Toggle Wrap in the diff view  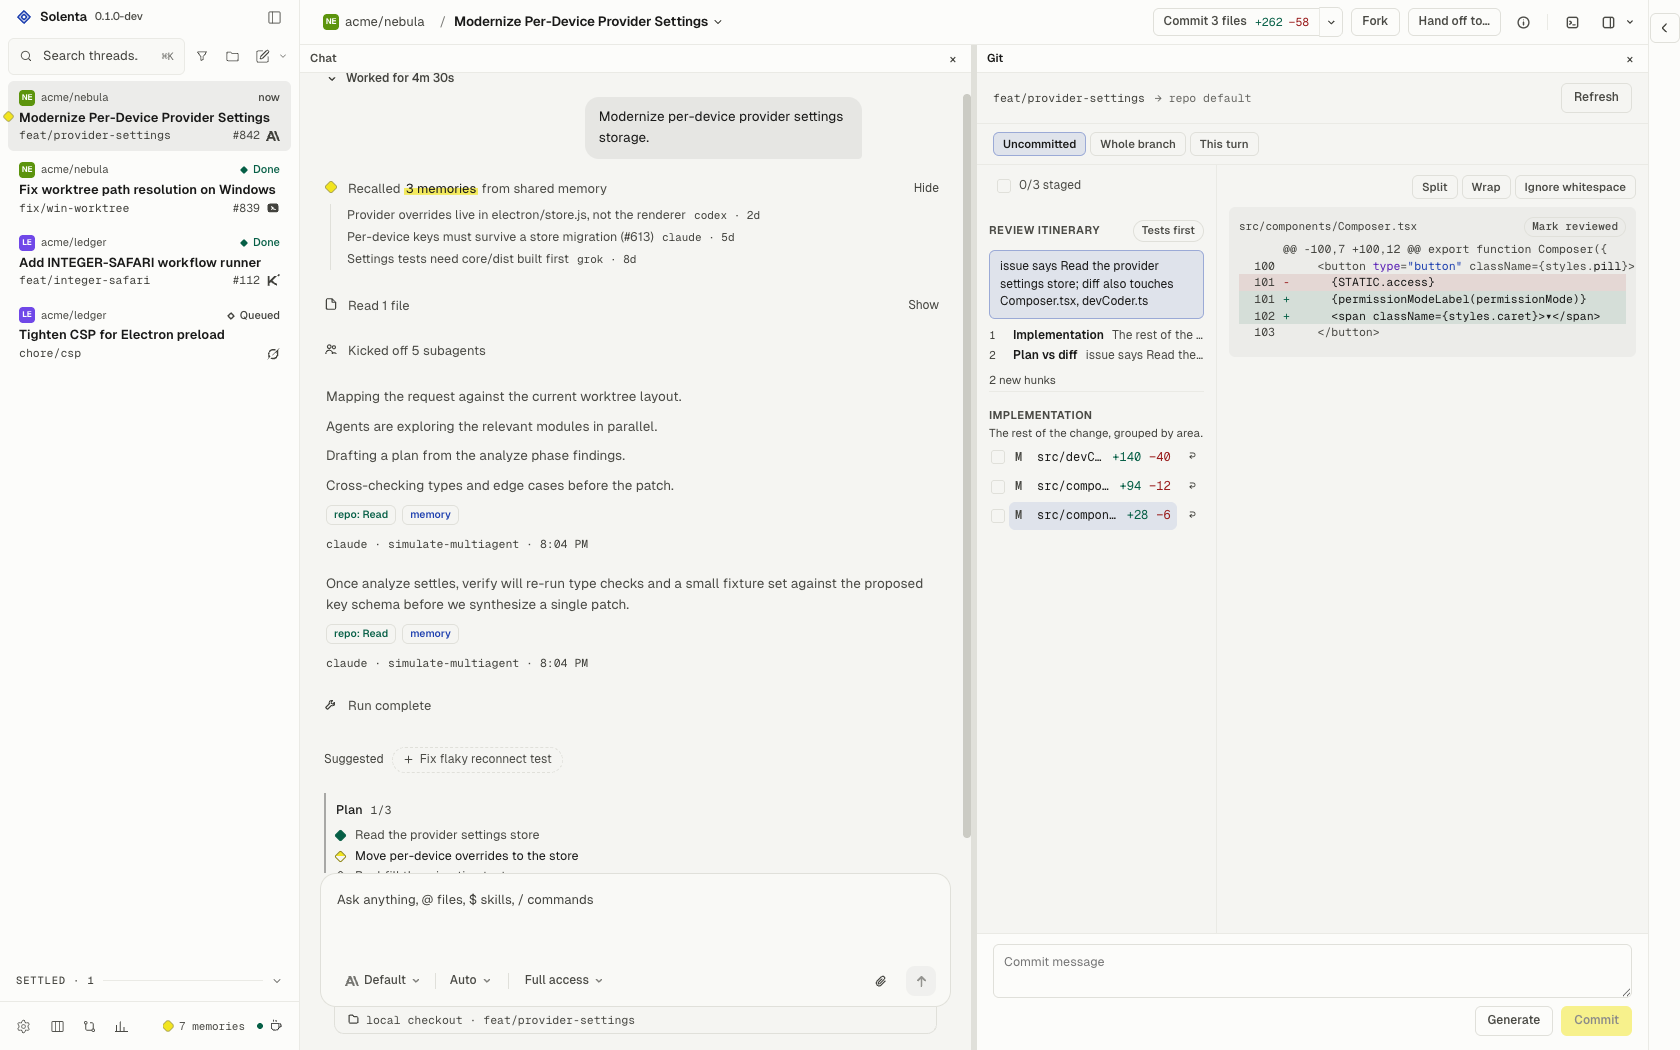(1485, 187)
